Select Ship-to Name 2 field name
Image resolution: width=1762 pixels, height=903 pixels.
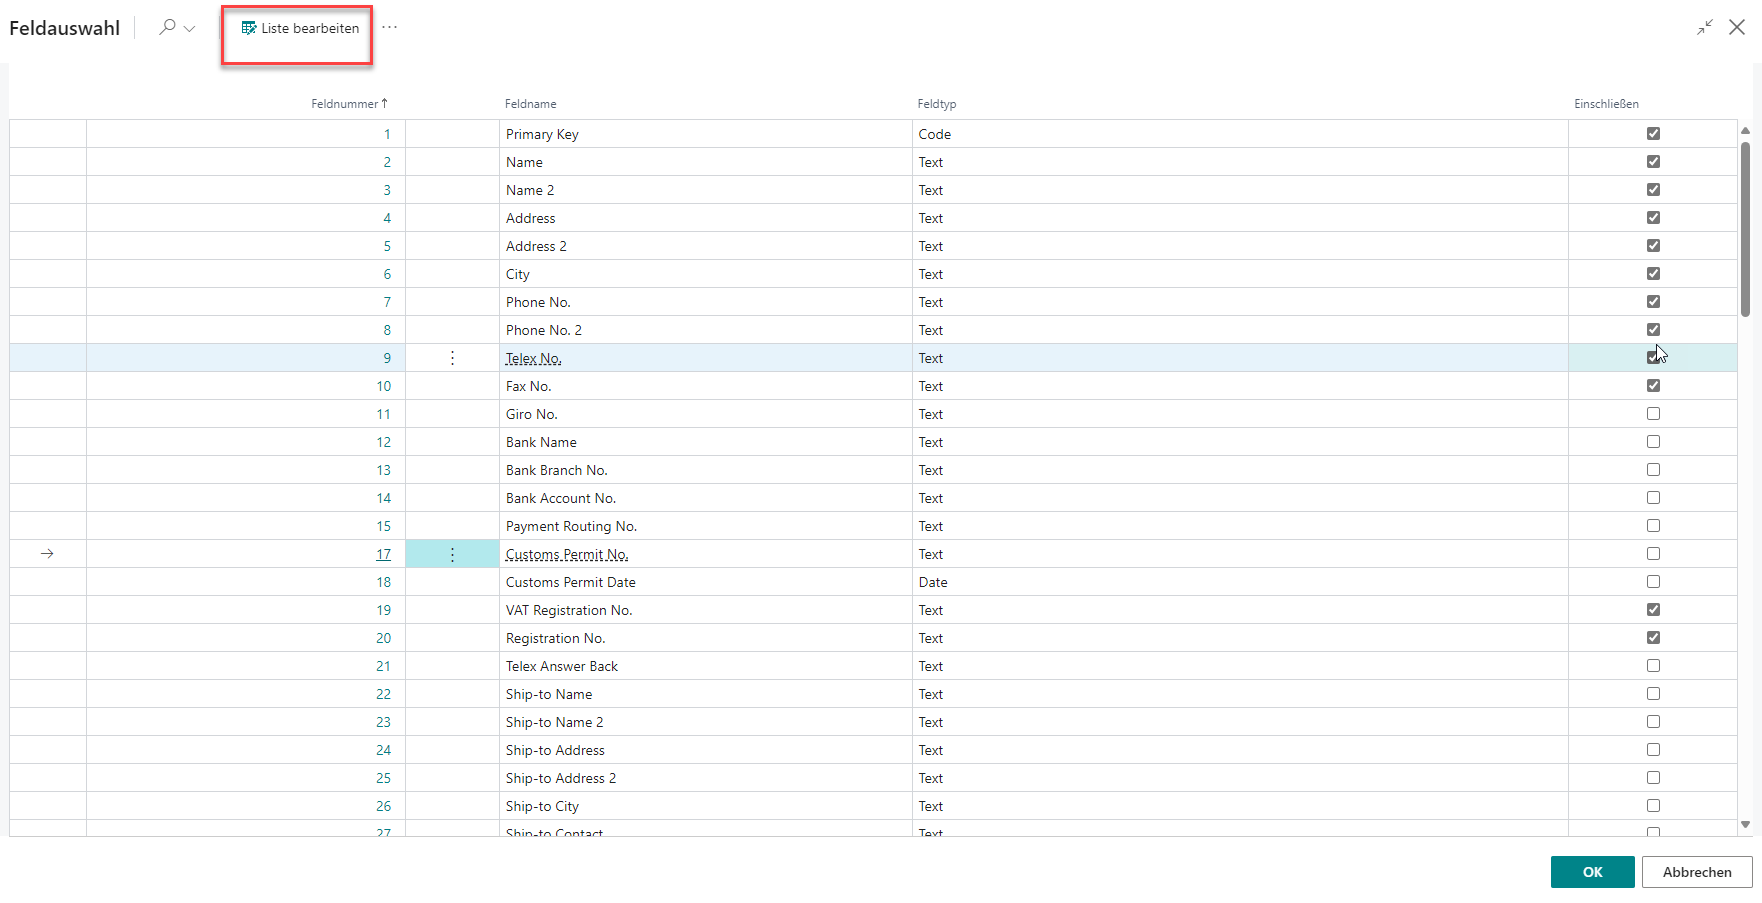click(555, 722)
